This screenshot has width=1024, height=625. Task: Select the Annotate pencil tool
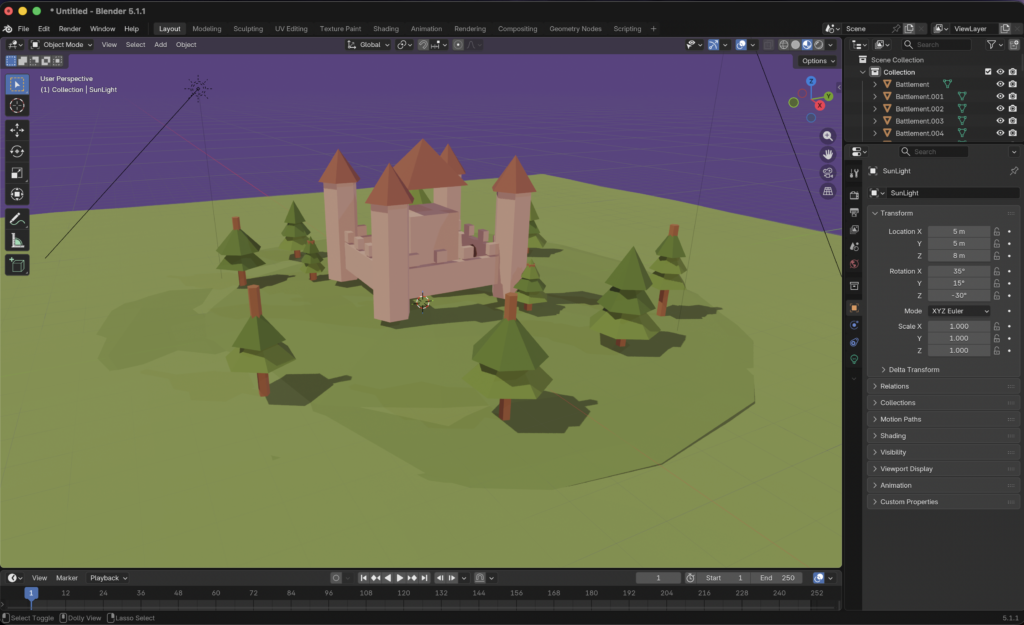[17, 218]
